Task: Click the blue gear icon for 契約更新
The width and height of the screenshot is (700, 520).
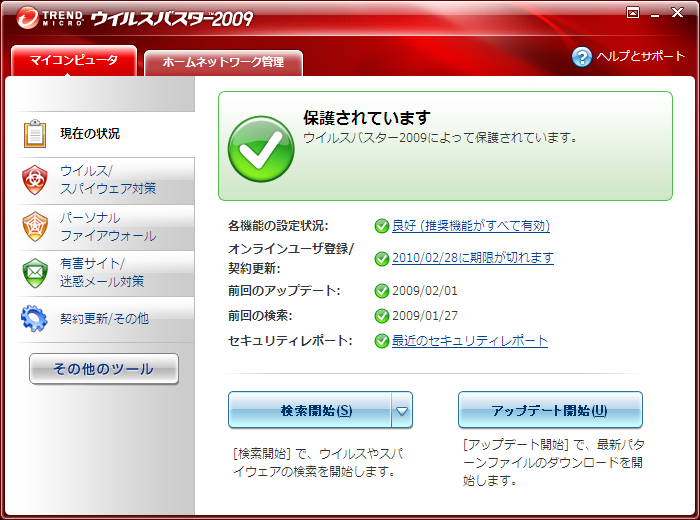Action: 35,319
